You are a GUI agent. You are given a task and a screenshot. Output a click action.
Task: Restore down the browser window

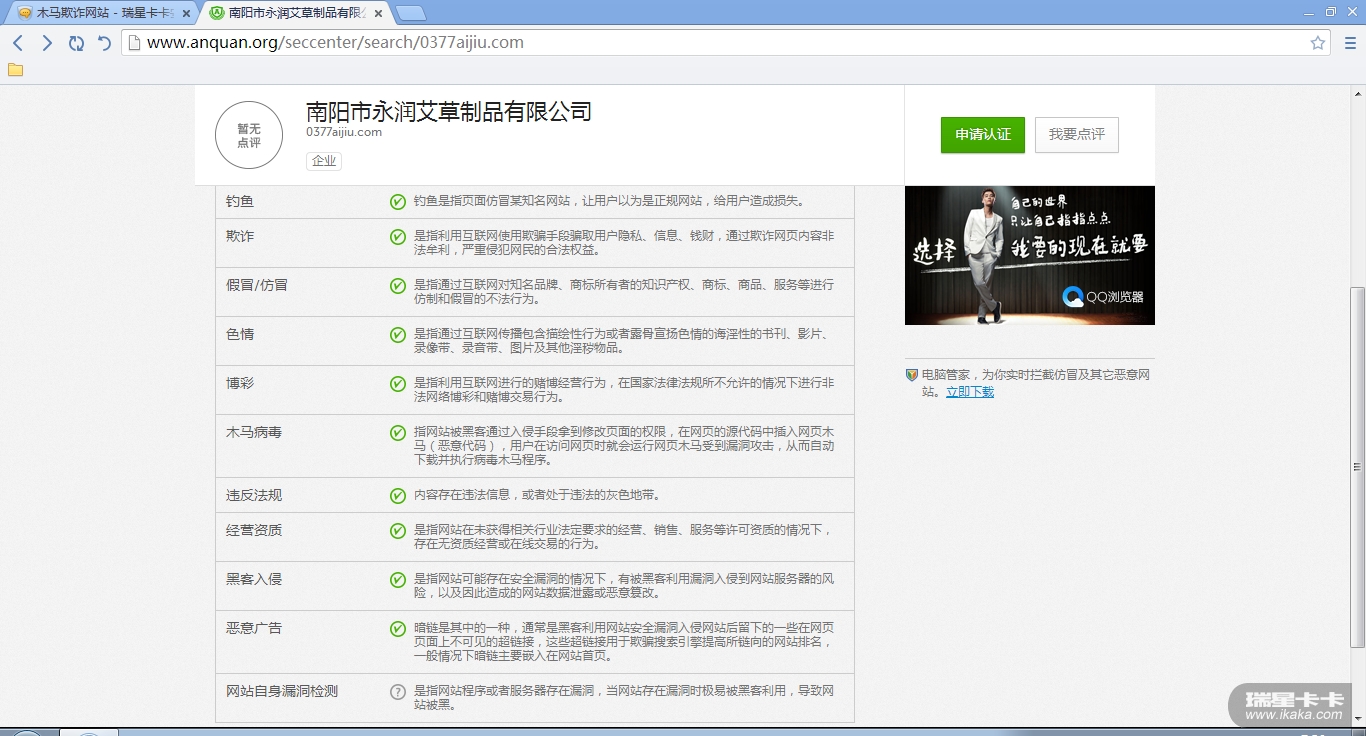pyautogui.click(x=1330, y=12)
